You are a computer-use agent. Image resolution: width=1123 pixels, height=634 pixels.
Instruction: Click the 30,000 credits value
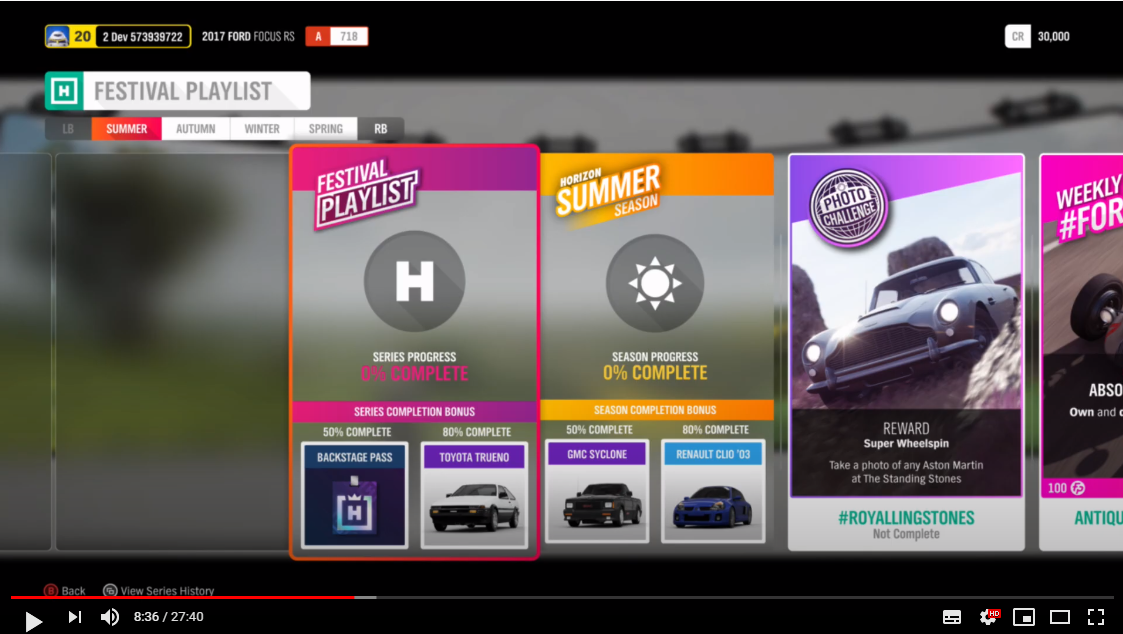click(x=1054, y=37)
